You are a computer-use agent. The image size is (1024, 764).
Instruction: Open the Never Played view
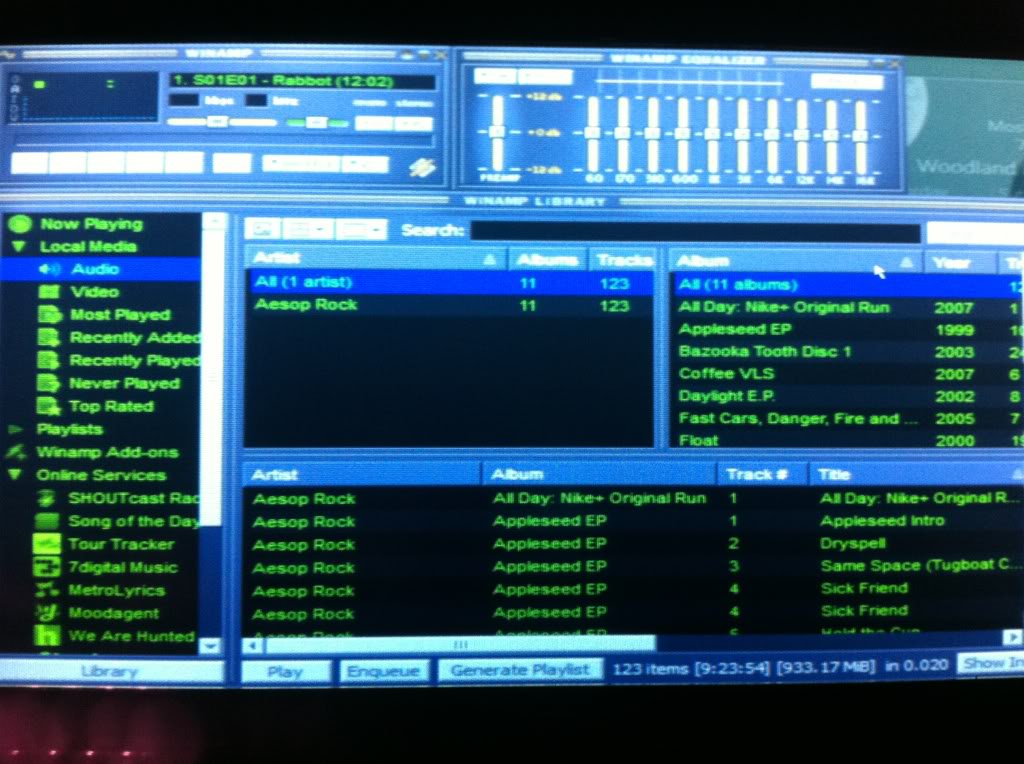click(x=124, y=383)
